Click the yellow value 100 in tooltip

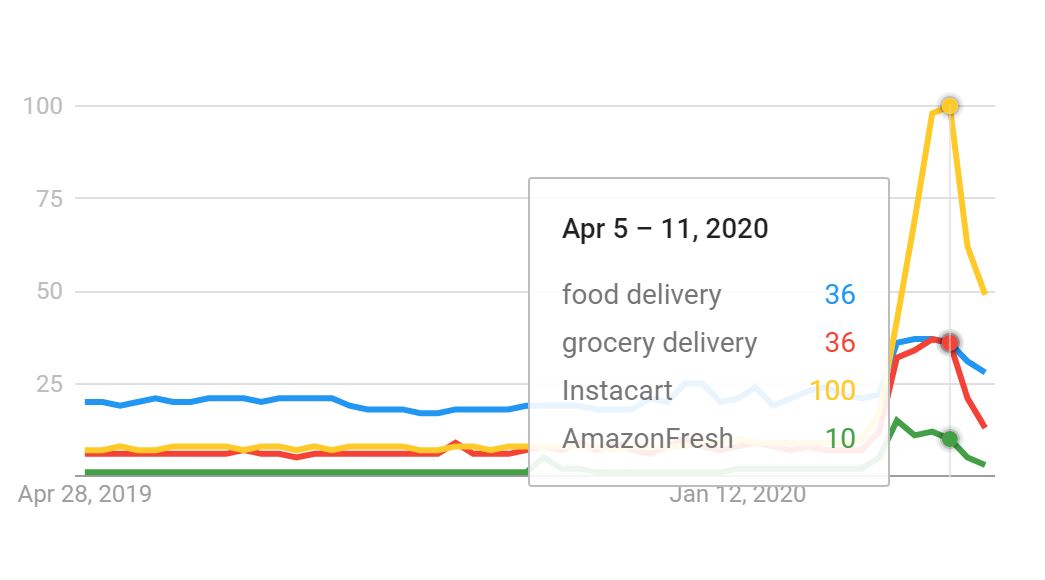[832, 390]
